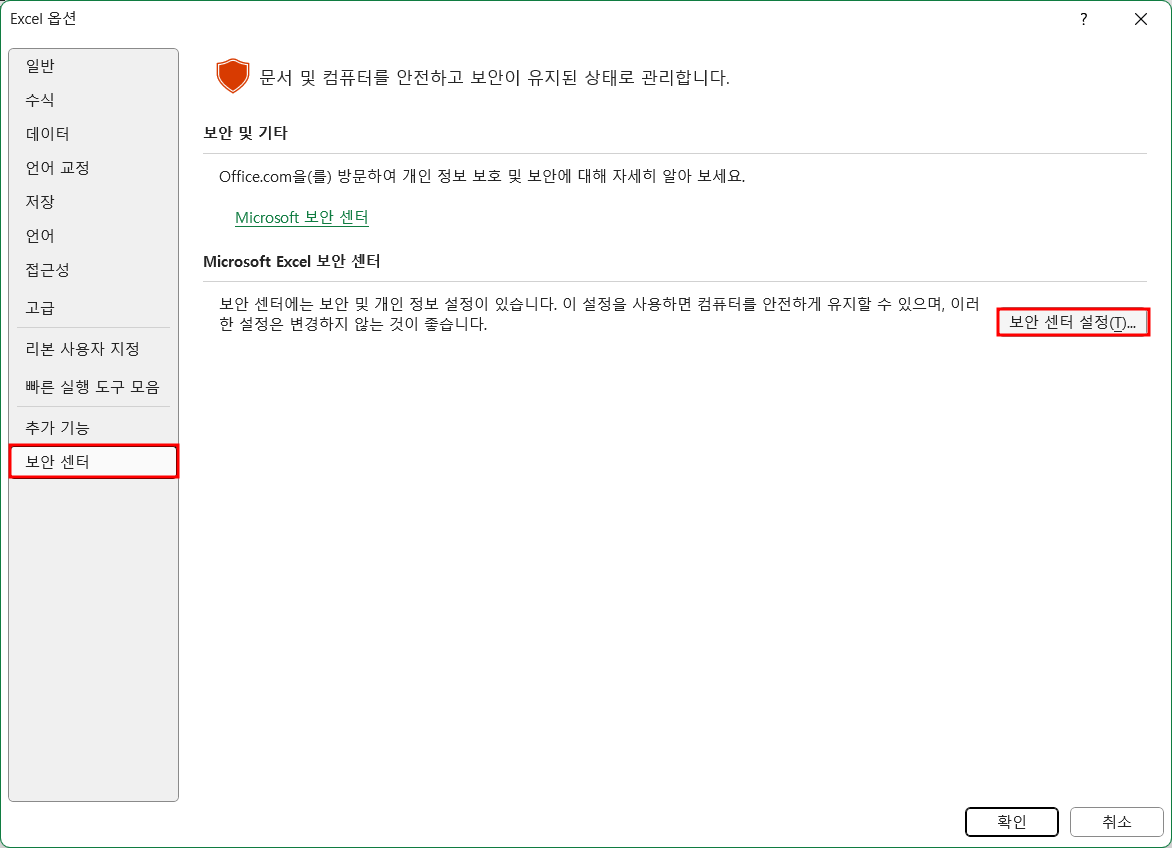Open the 일반 options category
This screenshot has height=848, width=1172.
click(93, 66)
